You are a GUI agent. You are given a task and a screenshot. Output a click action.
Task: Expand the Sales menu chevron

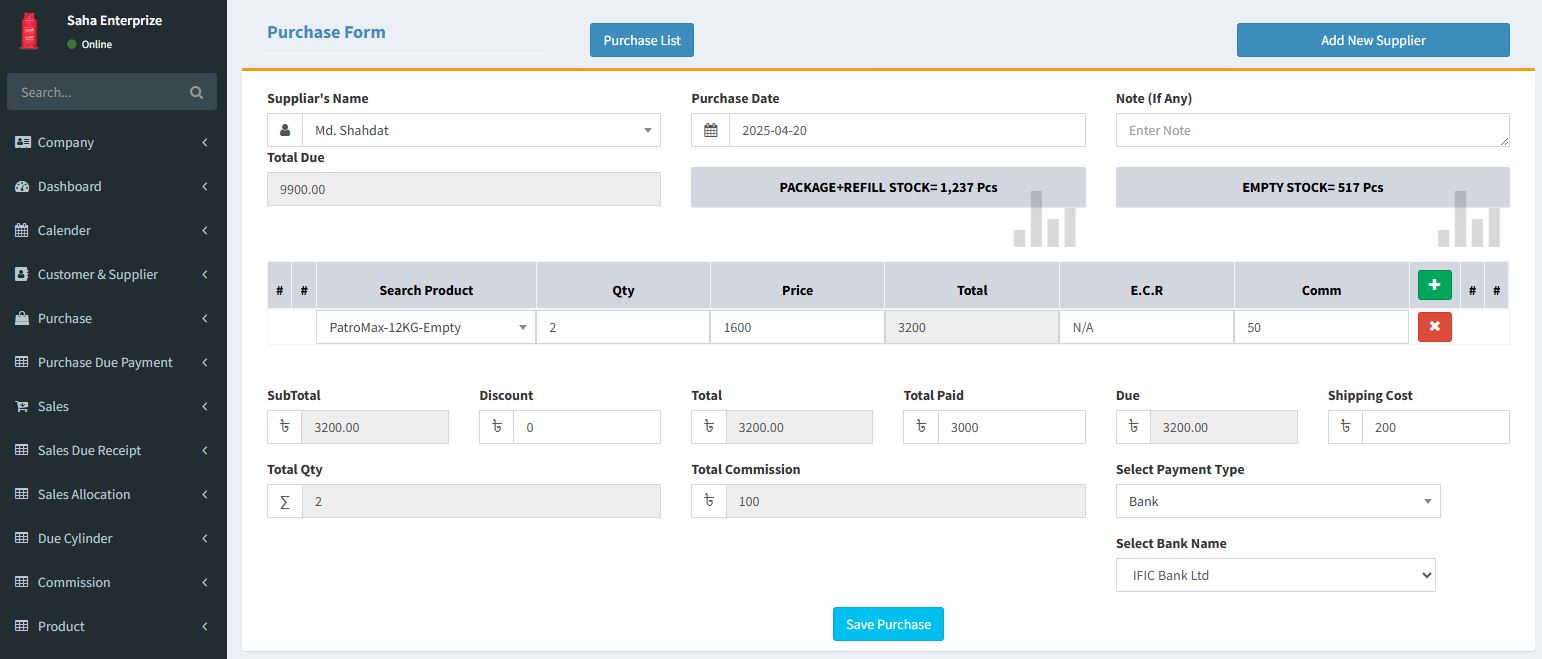[205, 406]
